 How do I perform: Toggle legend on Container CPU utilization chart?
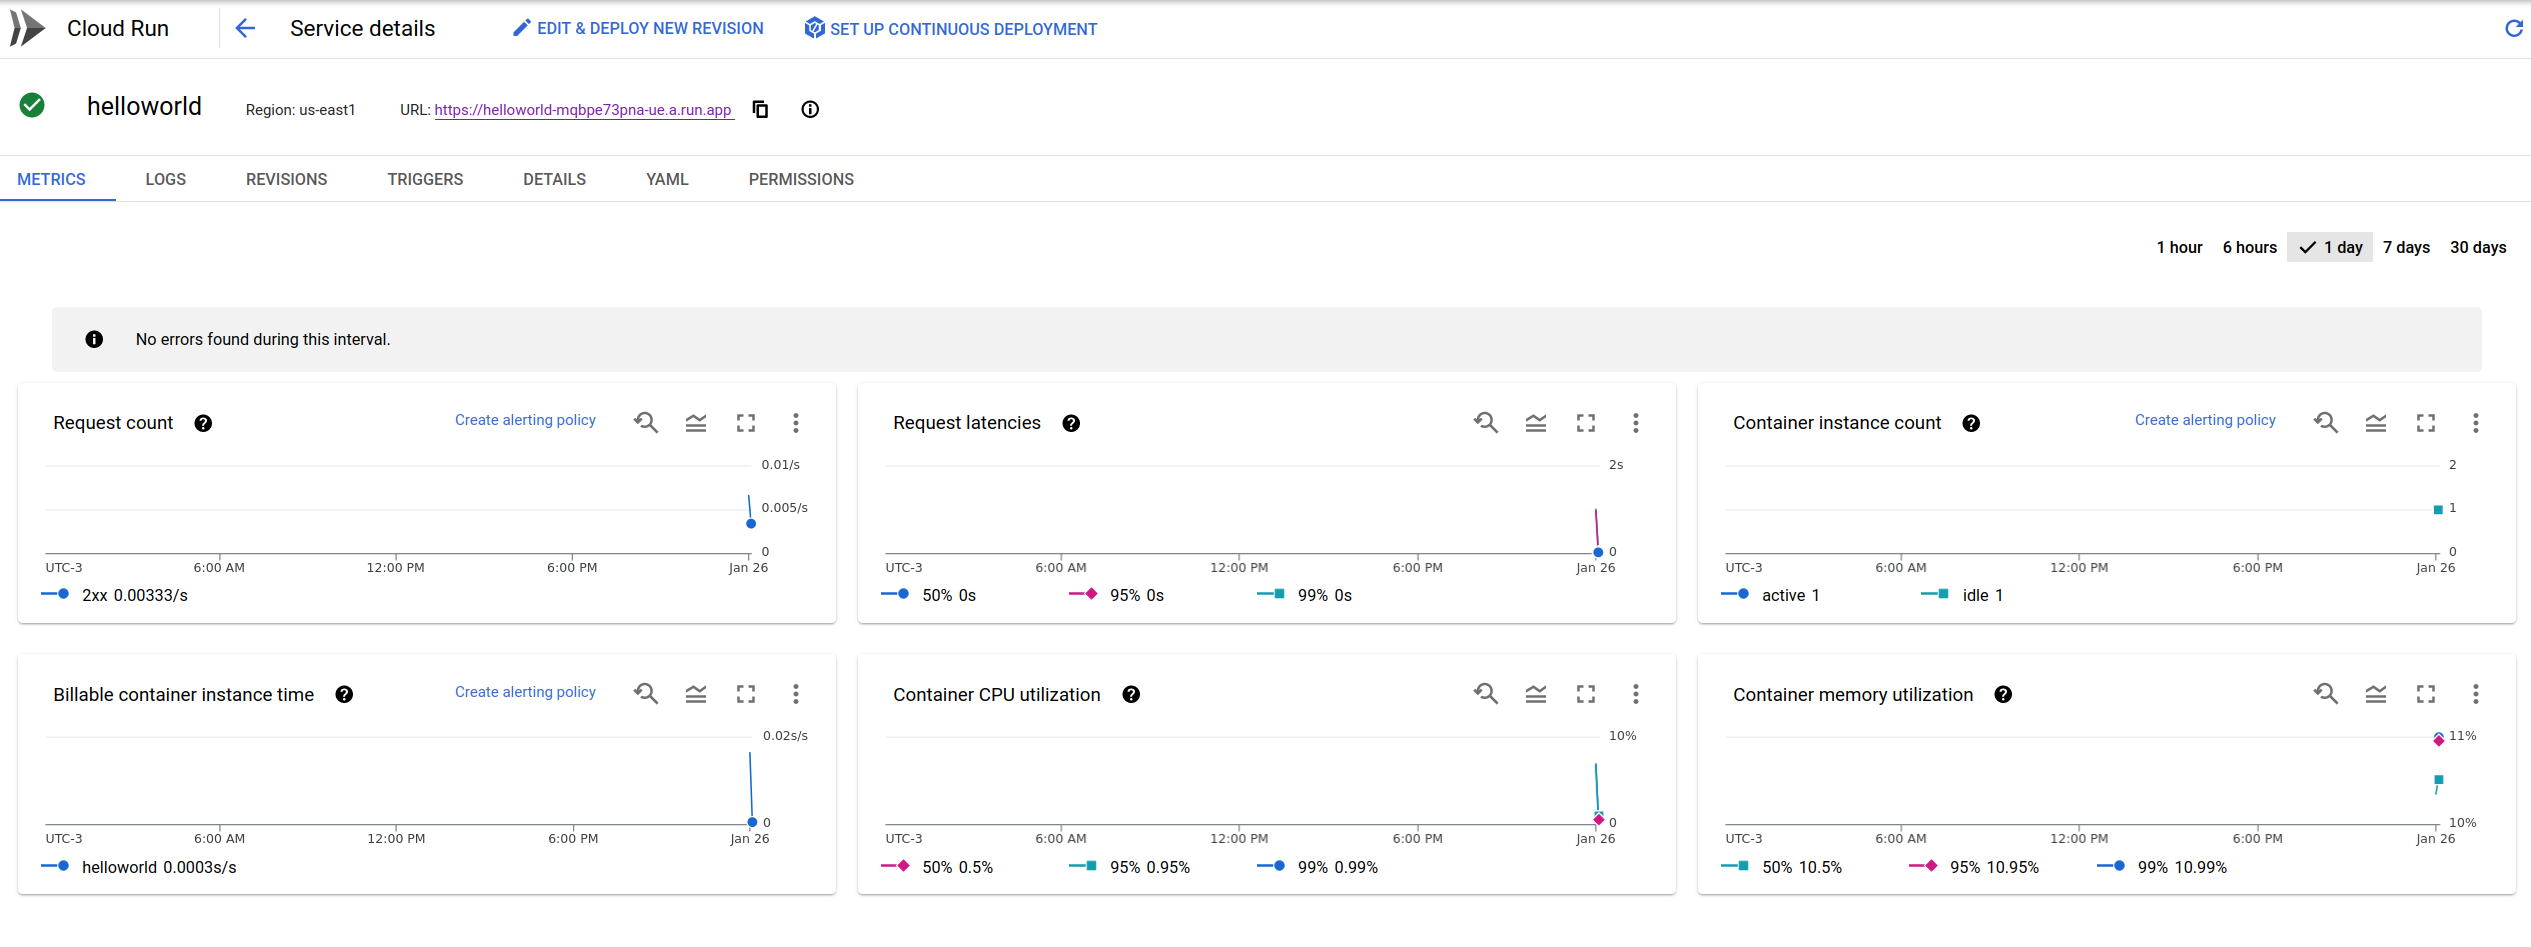pos(1536,694)
